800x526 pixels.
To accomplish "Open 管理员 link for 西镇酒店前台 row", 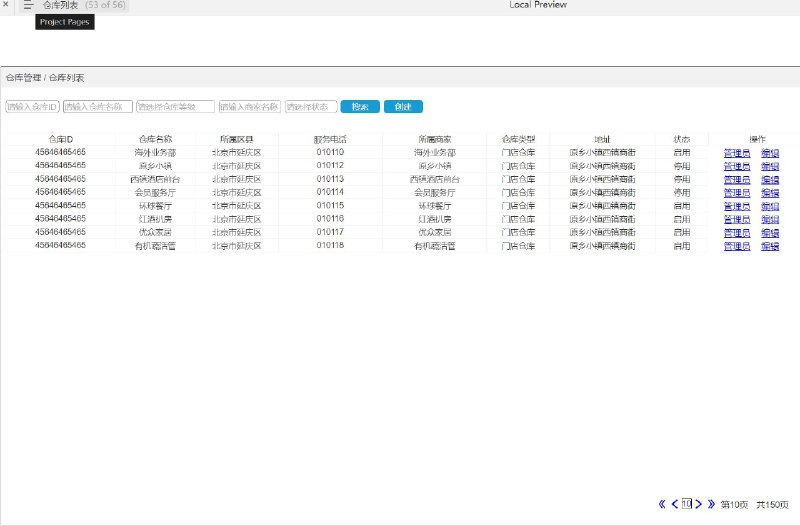I will (x=737, y=180).
